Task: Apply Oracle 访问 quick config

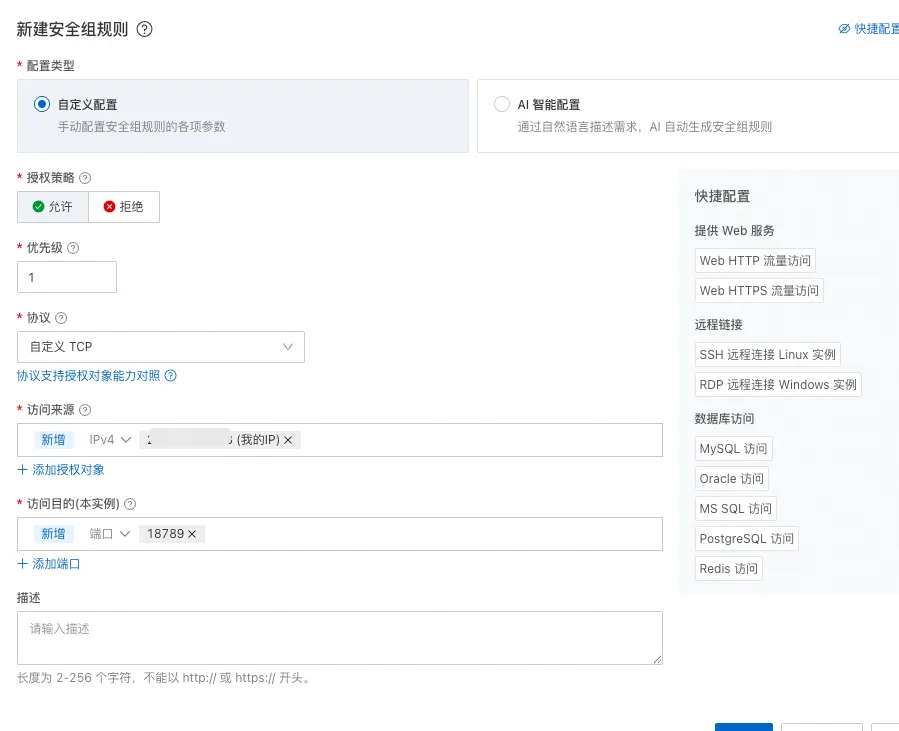Action: (732, 479)
